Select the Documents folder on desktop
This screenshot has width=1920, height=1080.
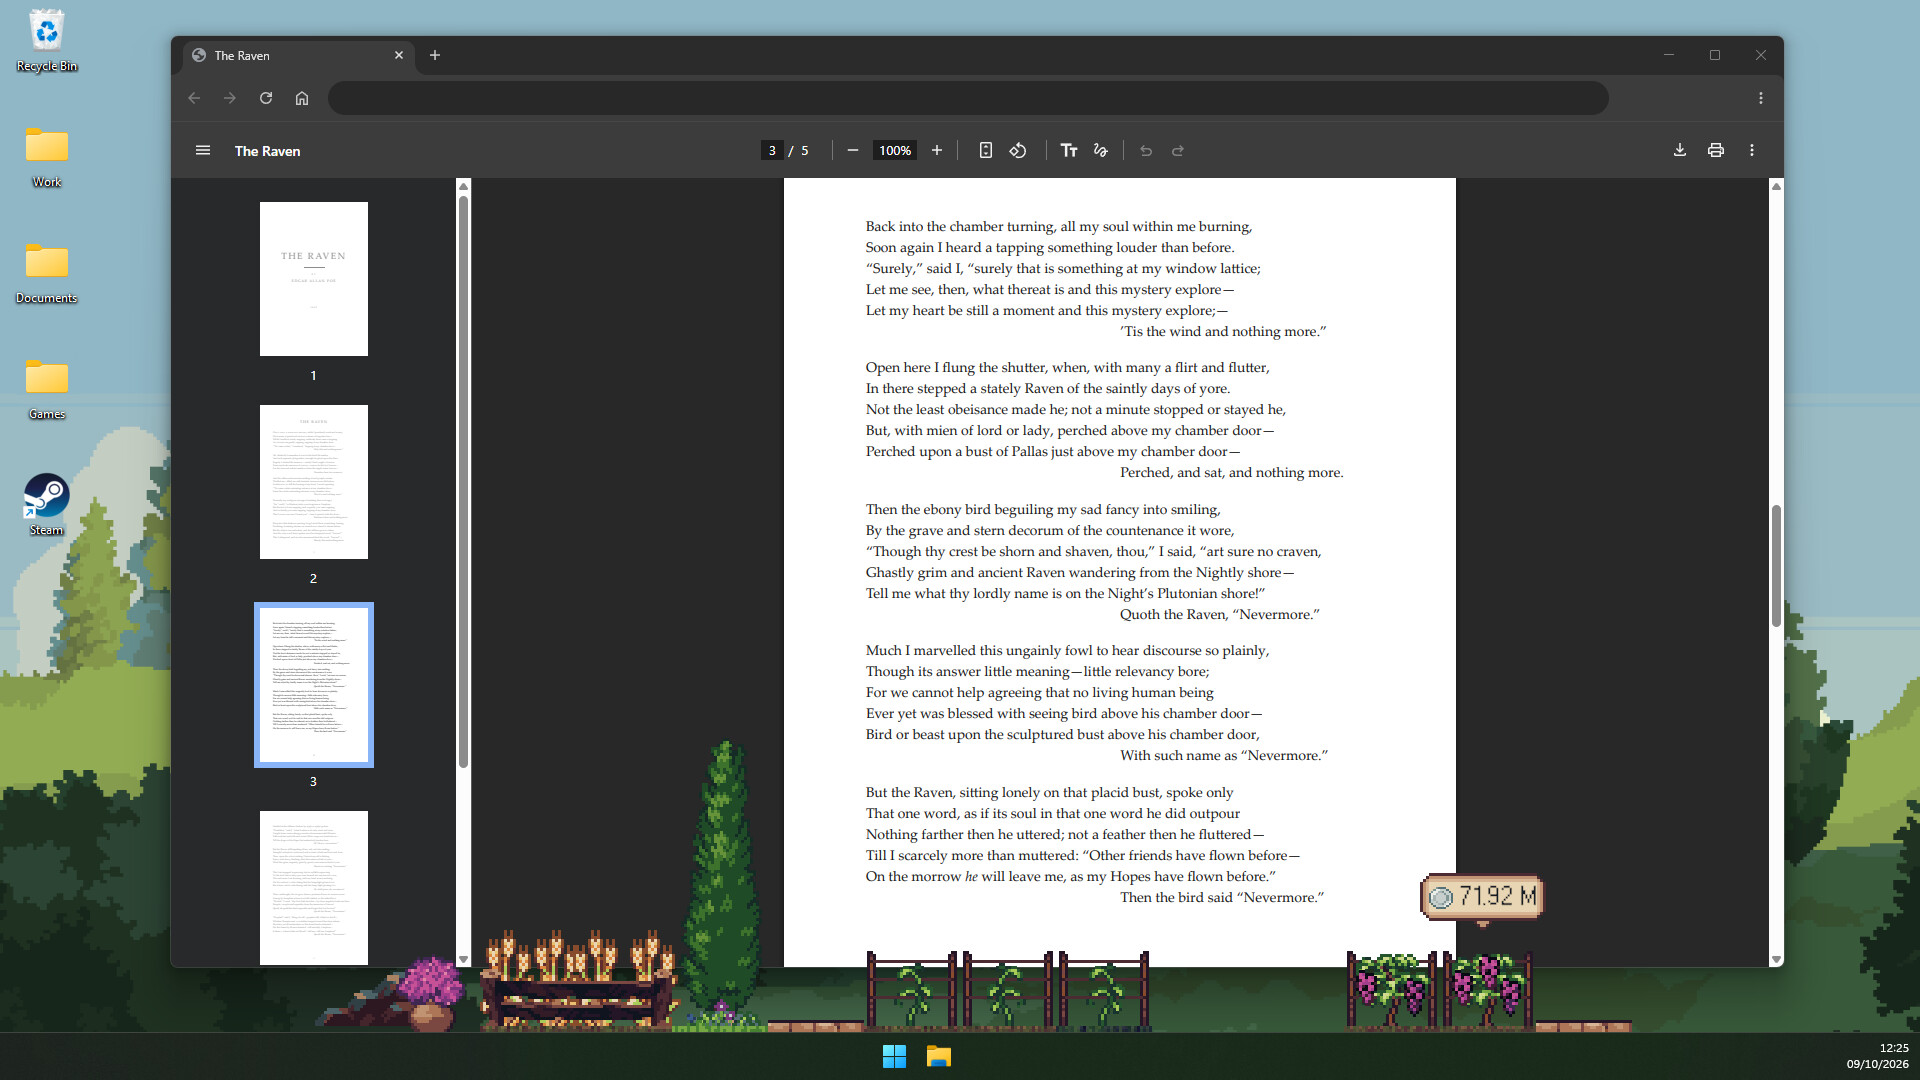(x=46, y=273)
